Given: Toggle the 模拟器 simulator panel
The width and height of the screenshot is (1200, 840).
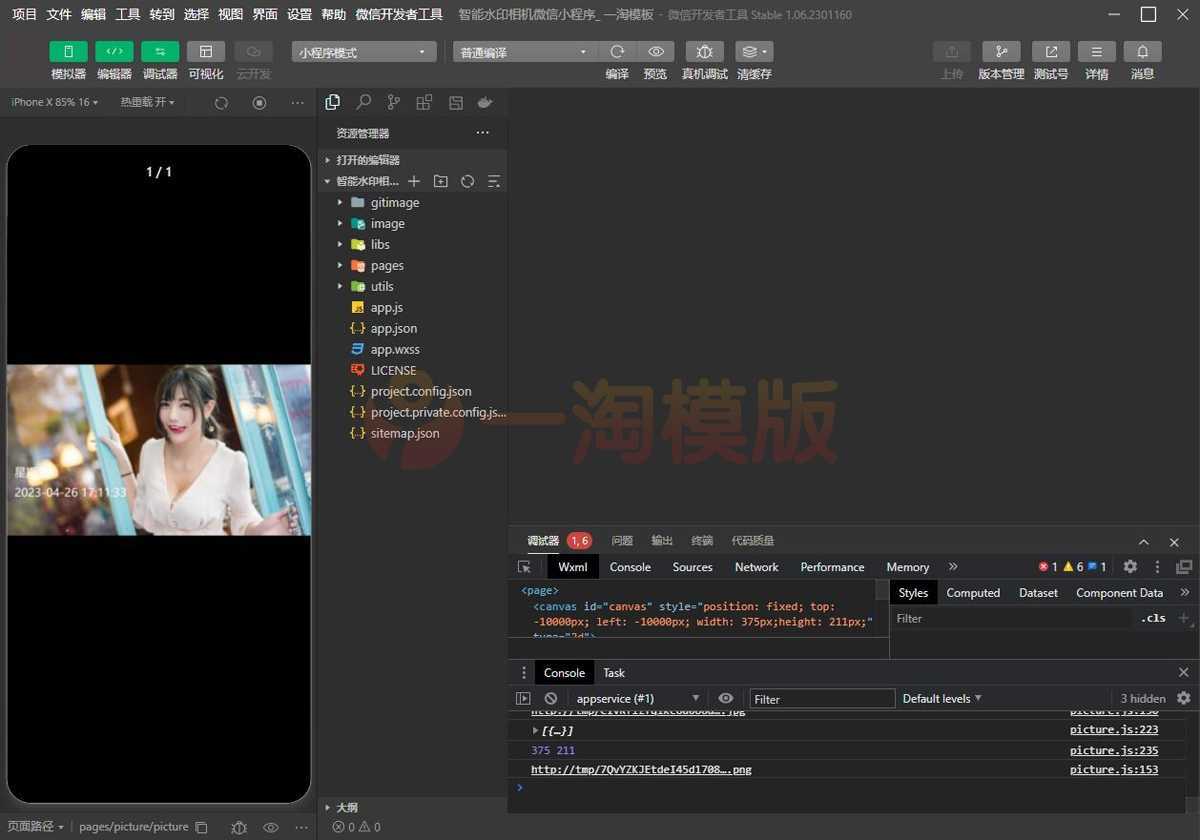Looking at the screenshot, I should click(68, 52).
